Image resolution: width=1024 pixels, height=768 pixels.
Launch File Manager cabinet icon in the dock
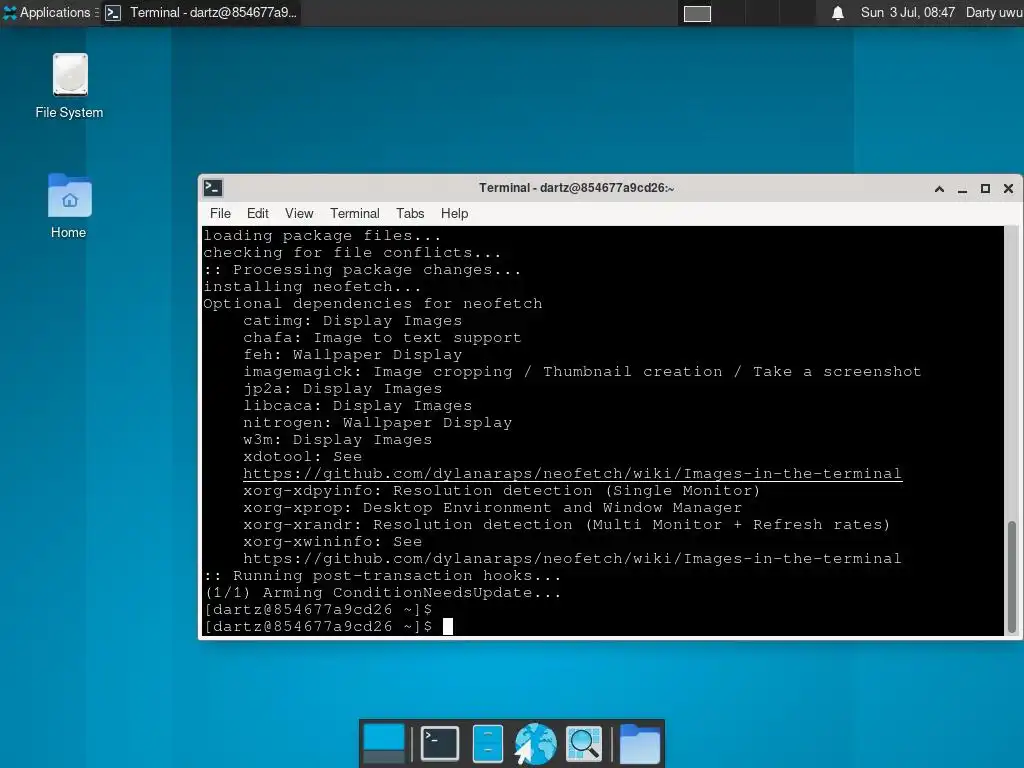pyautogui.click(x=487, y=743)
